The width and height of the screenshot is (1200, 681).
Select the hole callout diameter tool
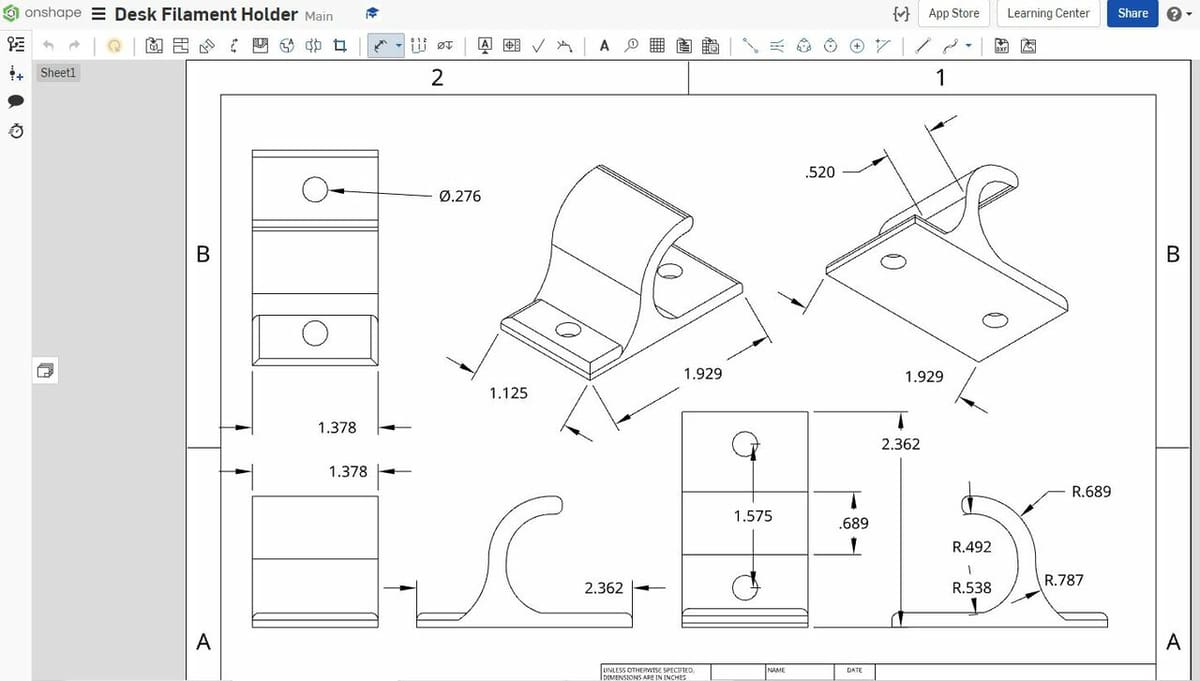[x=445, y=46]
